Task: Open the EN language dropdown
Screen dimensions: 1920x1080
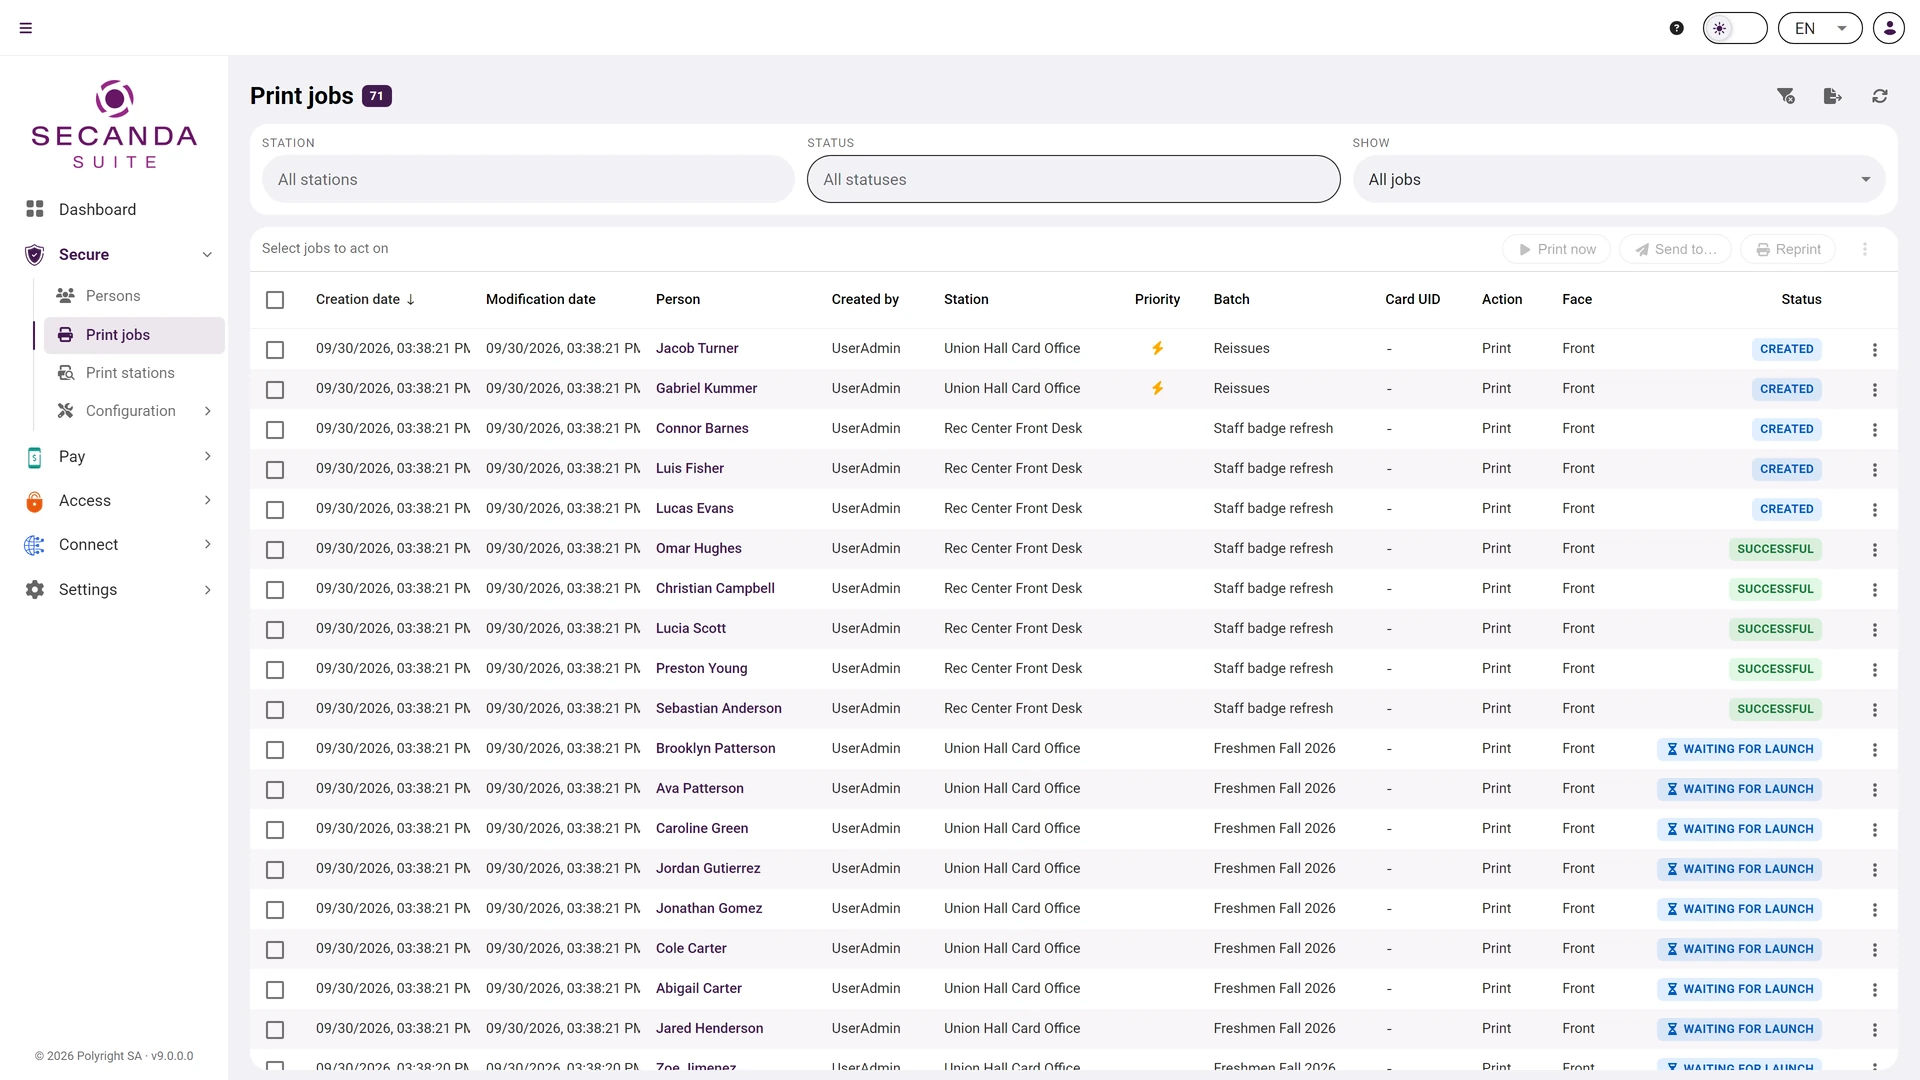Action: 1820,28
